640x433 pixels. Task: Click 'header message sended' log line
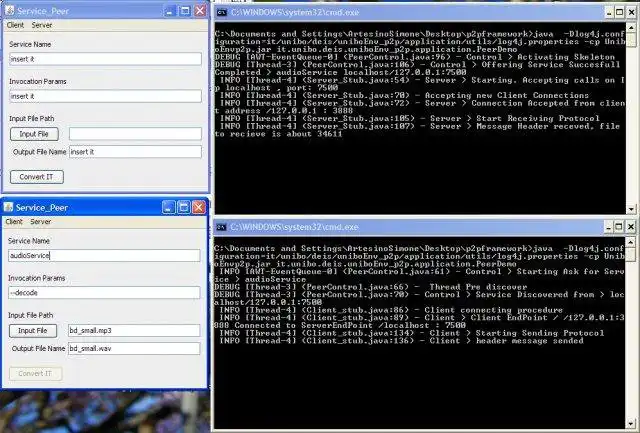click(x=402, y=341)
